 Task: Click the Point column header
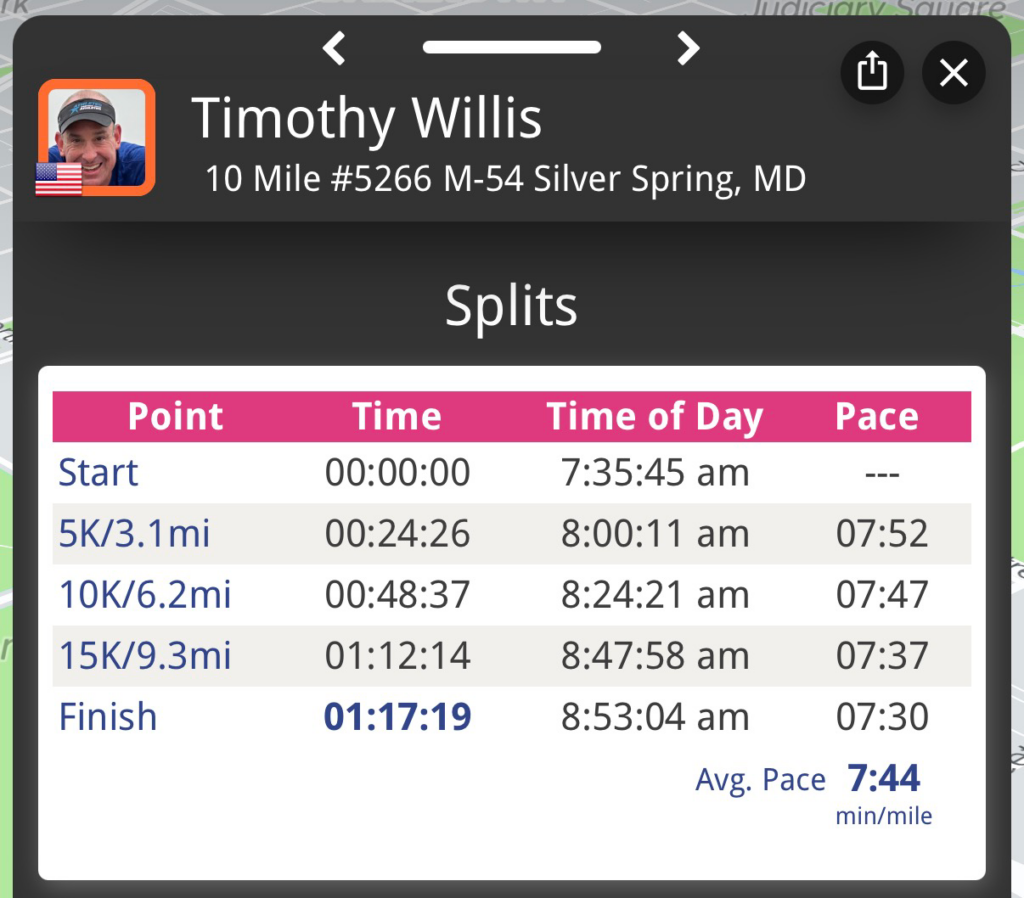[x=176, y=417]
